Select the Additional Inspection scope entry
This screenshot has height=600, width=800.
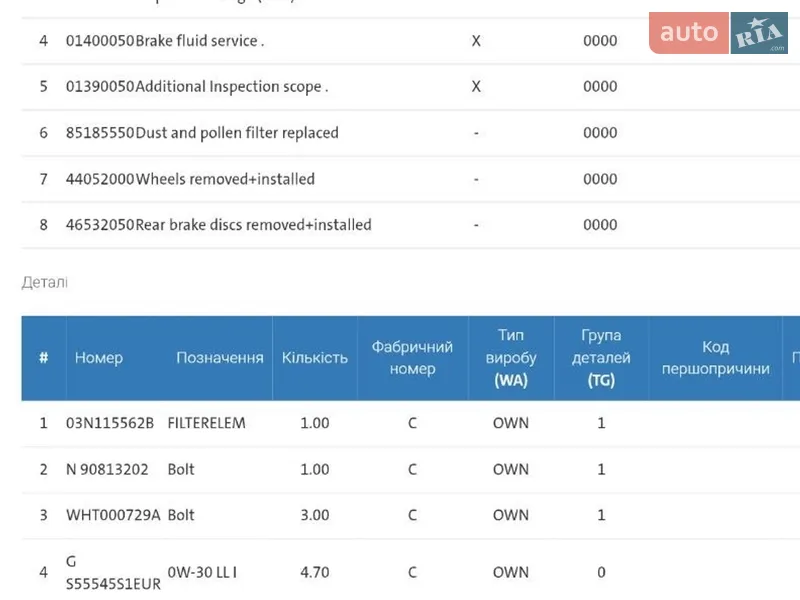231,87
